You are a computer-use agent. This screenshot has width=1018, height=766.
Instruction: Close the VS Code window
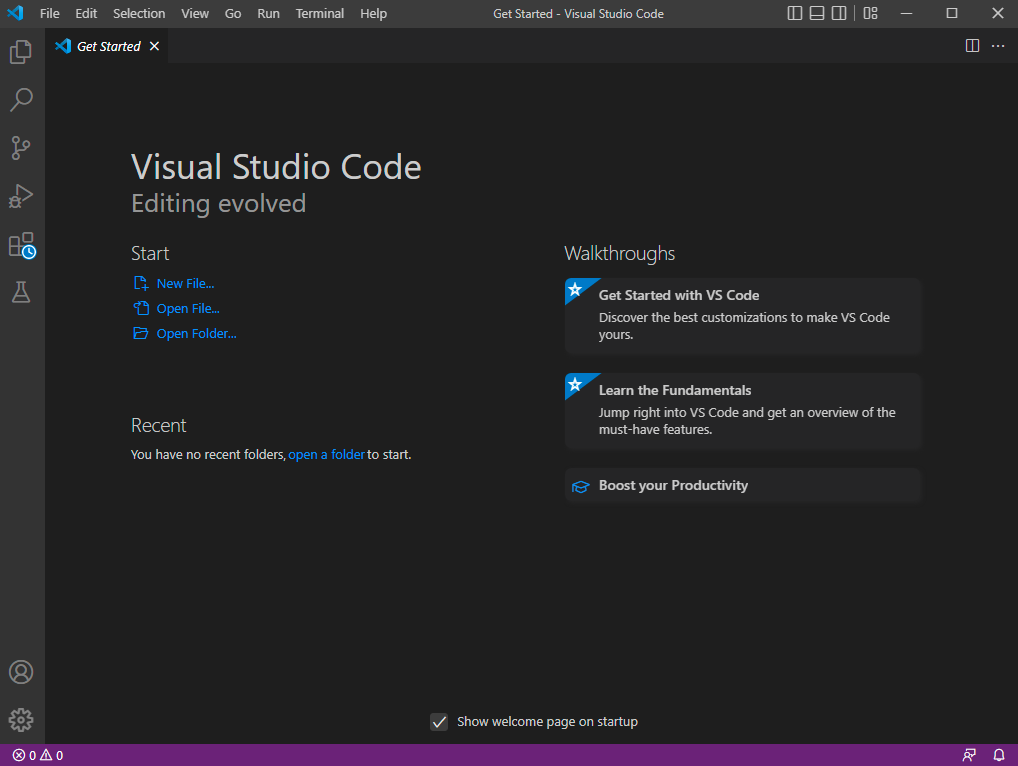click(x=997, y=13)
